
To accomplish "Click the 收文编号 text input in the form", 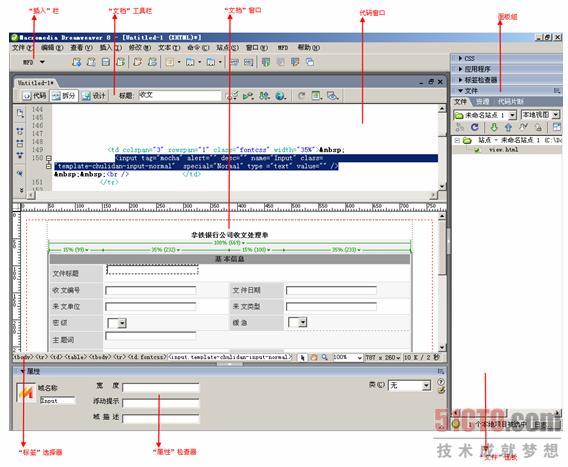I will coord(151,290).
